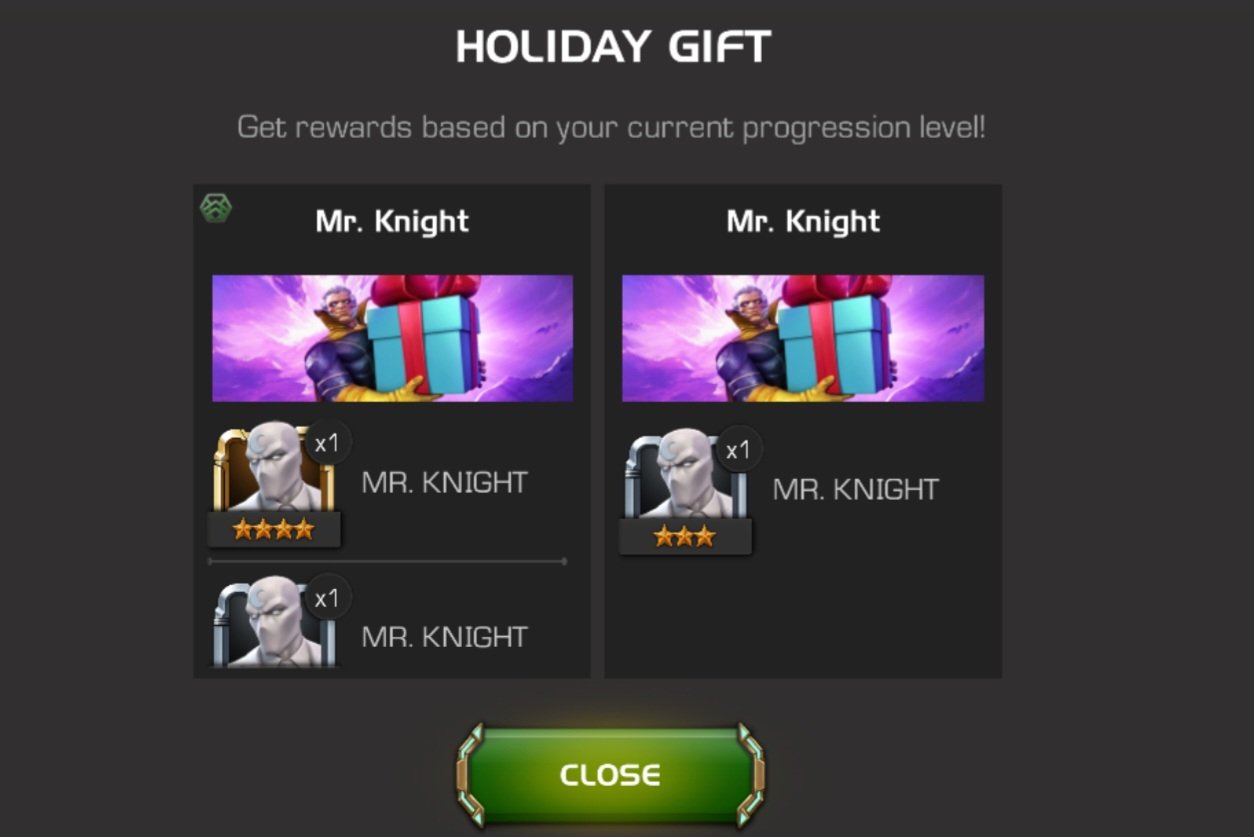The width and height of the screenshot is (1254, 837).
Task: Tap the x1 badge on 3-star champion
Action: 738,450
